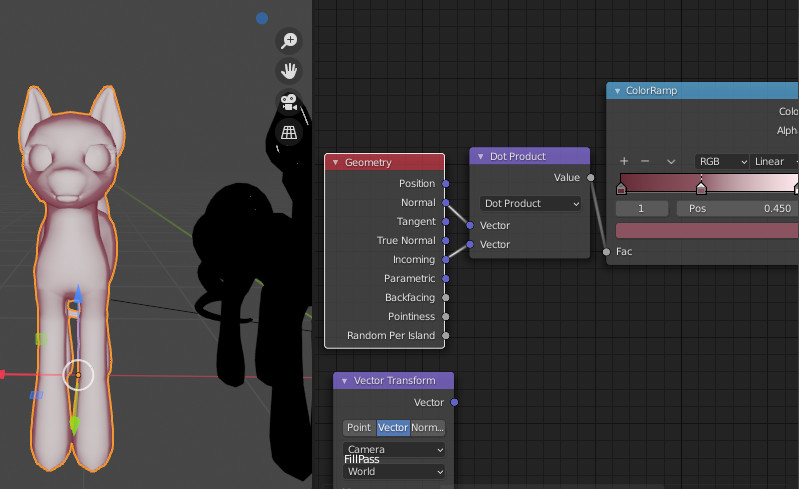Click the Pos 0.450 value field
Image resolution: width=799 pixels, height=489 pixels.
(x=737, y=208)
